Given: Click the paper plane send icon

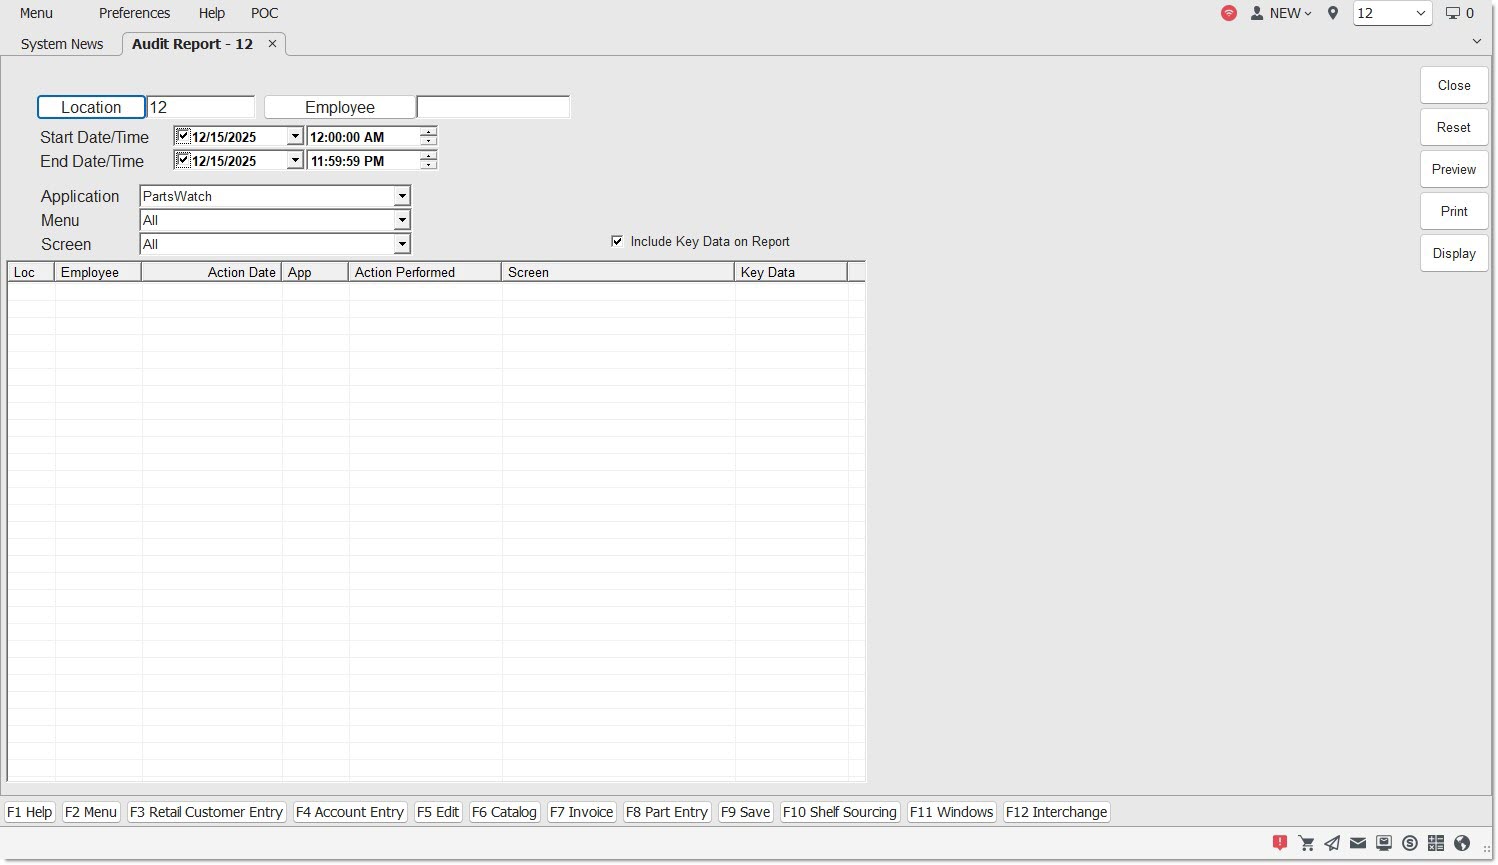Looking at the screenshot, I should pos(1332,843).
